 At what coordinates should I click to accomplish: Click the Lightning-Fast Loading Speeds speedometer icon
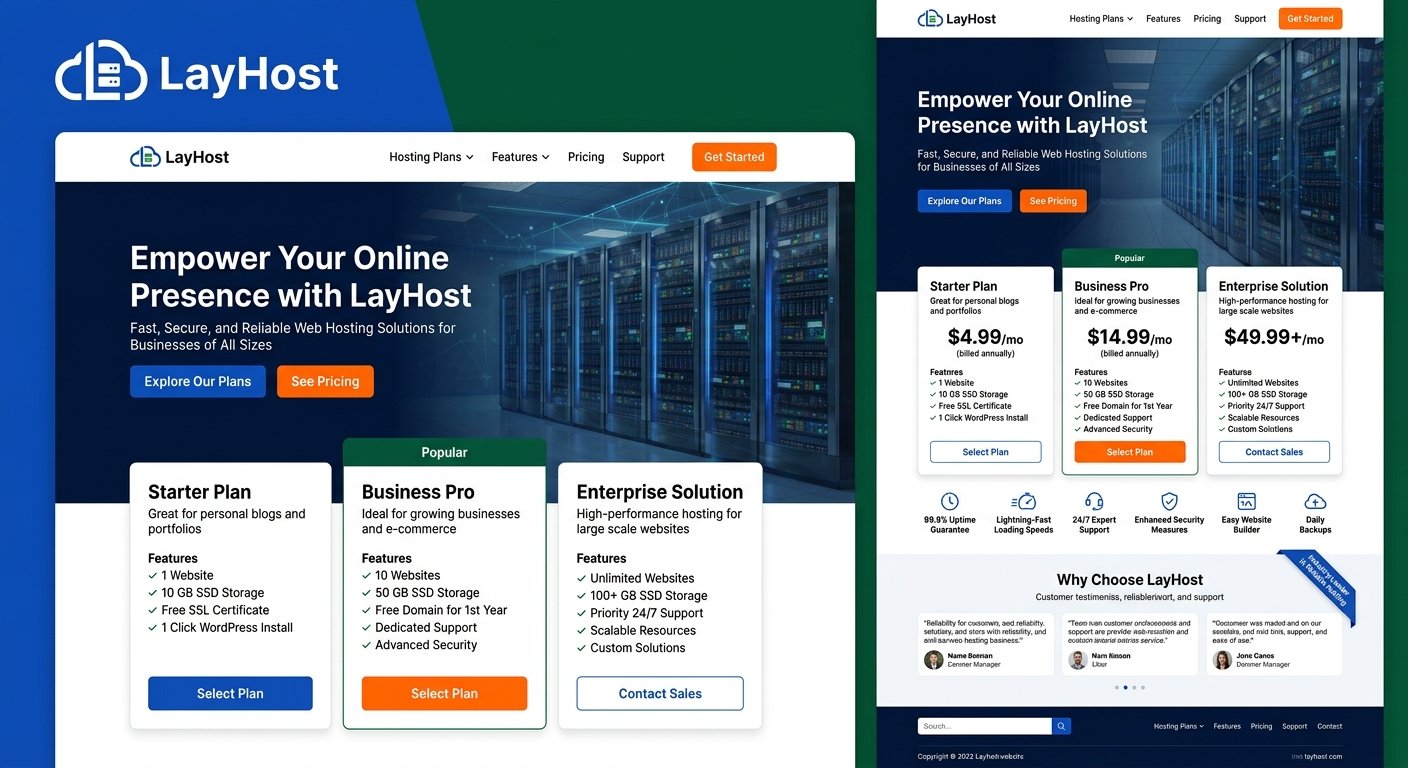pos(1024,501)
